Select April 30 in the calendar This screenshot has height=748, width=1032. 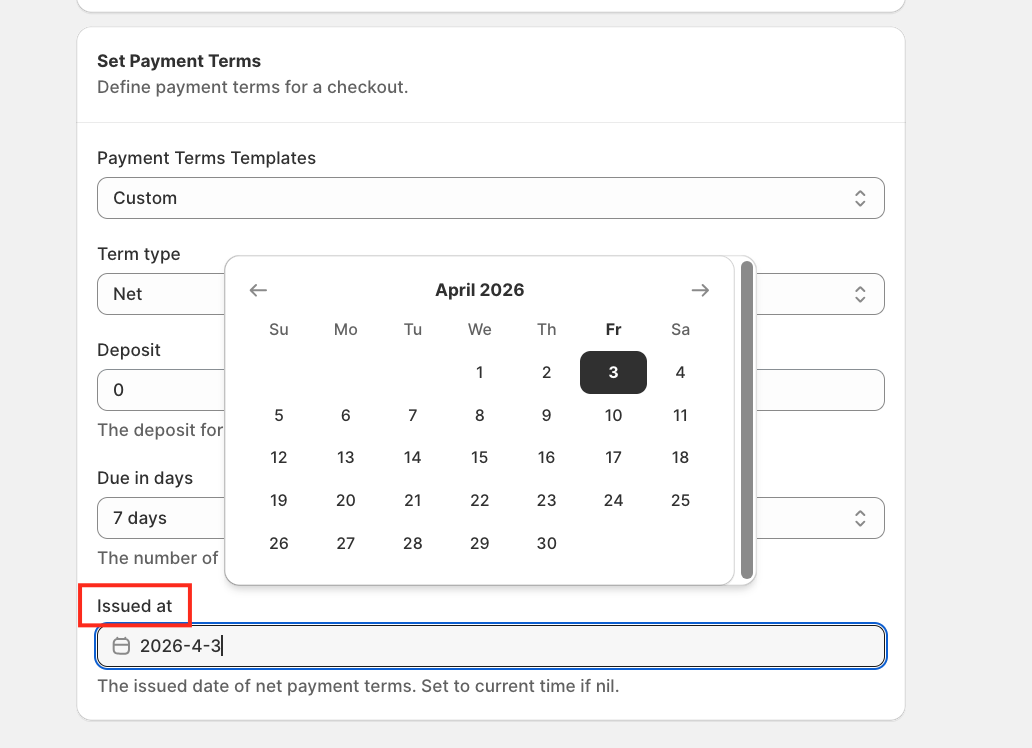click(x=546, y=543)
